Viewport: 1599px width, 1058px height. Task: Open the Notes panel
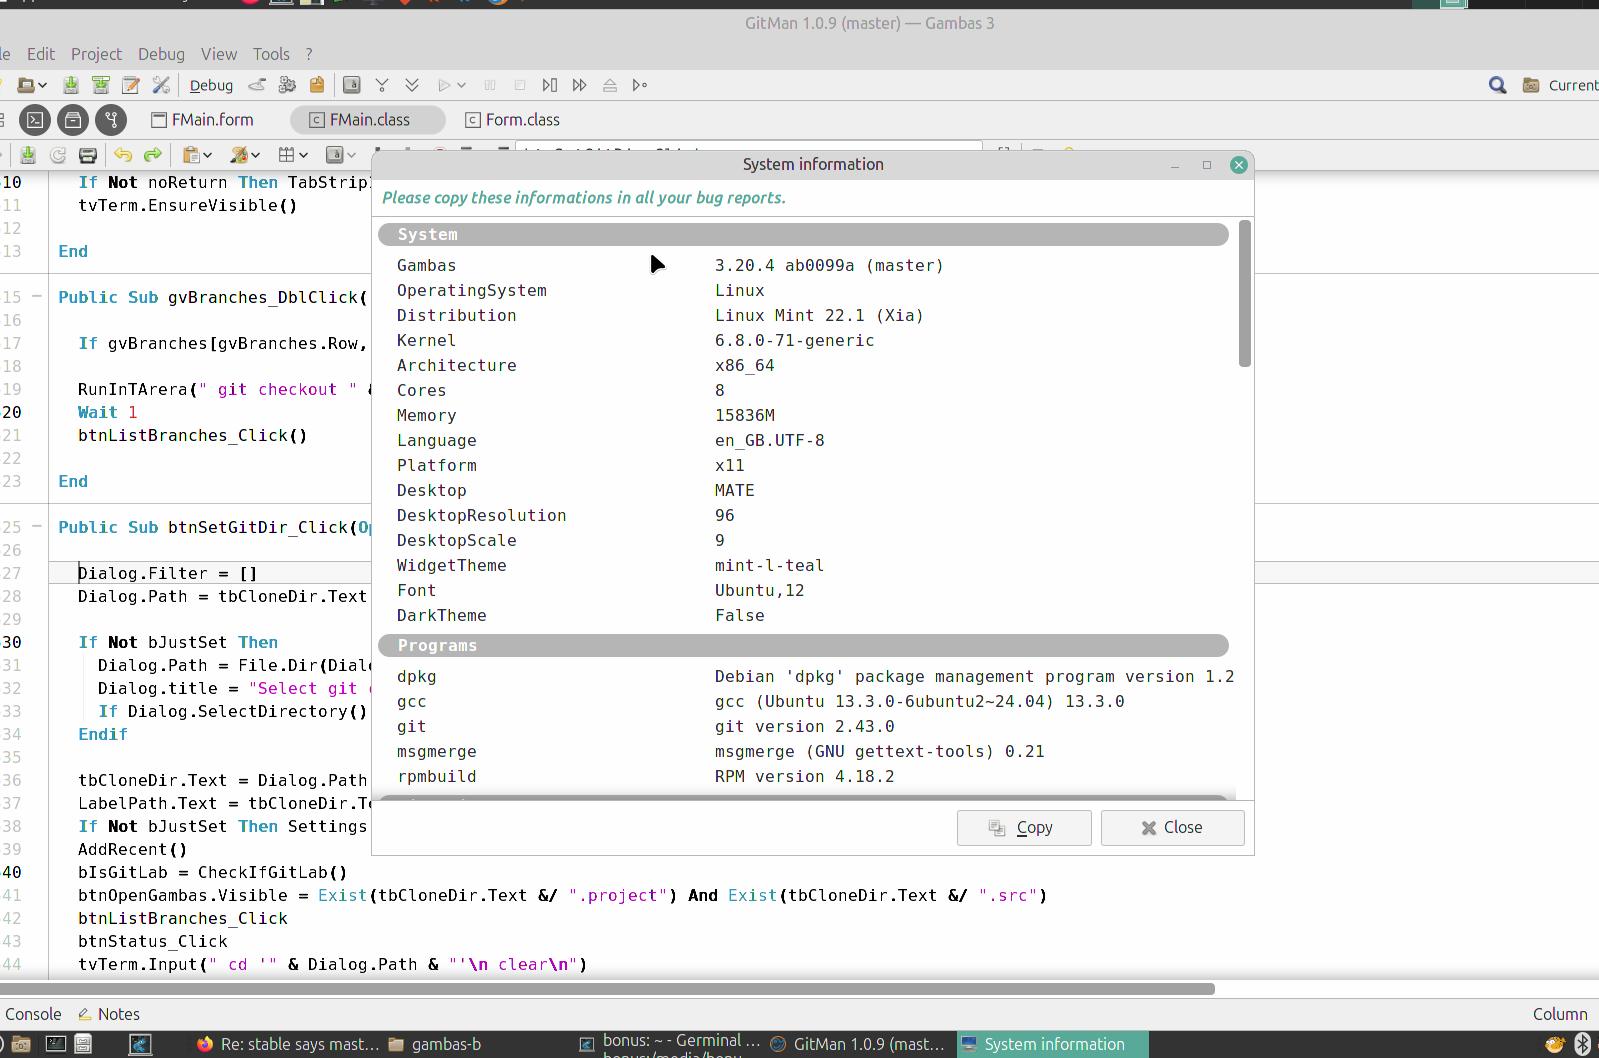(x=109, y=1014)
